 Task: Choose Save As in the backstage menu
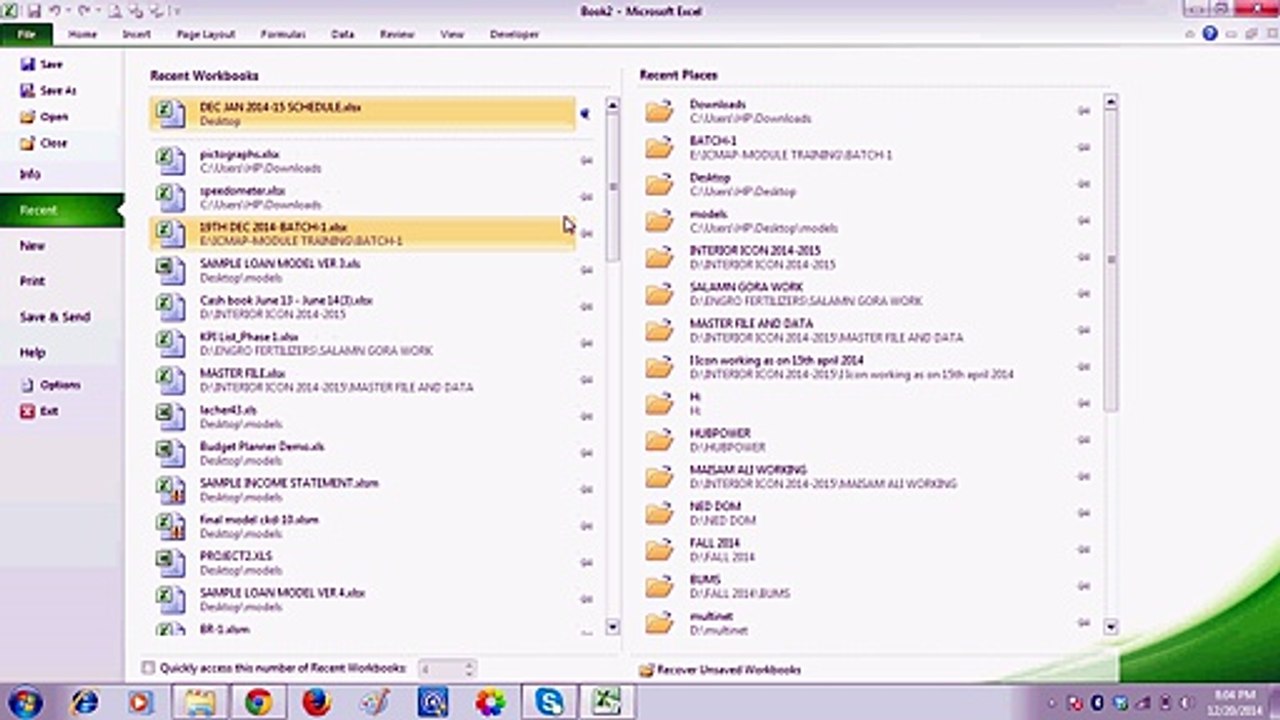point(48,90)
